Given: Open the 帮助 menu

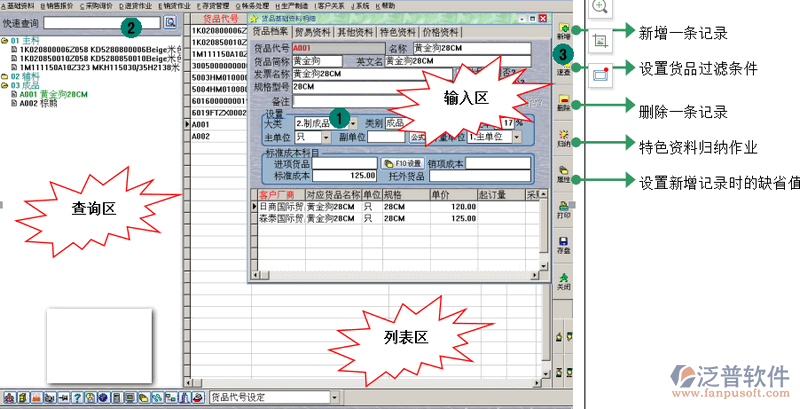Looking at the screenshot, I should click(x=386, y=6).
